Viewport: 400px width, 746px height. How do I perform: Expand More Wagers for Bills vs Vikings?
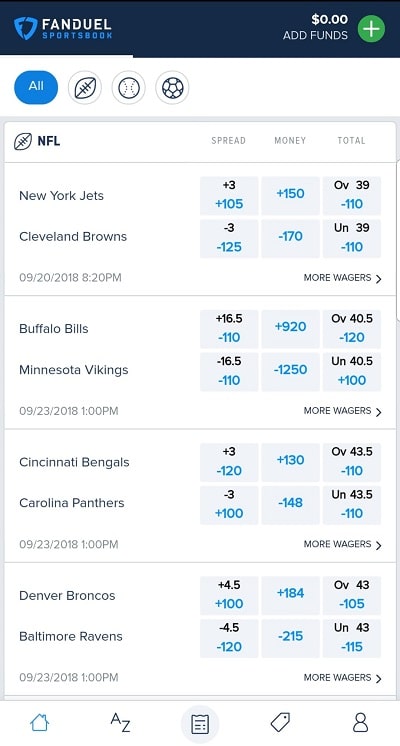[342, 411]
